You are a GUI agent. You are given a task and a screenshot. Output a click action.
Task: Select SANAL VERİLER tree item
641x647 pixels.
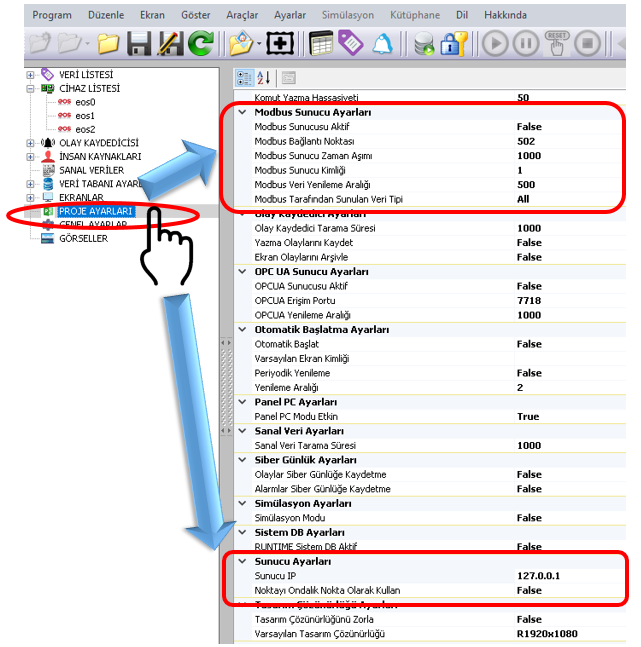click(91, 170)
